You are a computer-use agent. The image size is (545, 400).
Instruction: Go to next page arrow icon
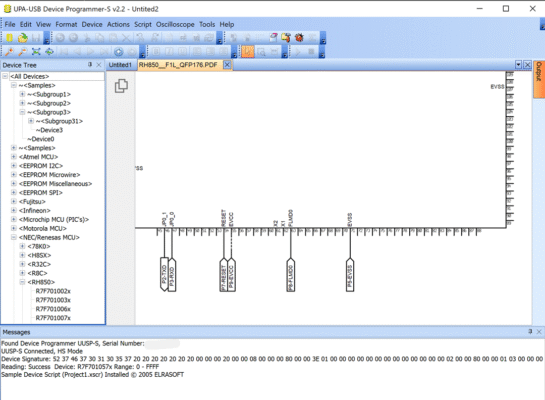90,52
